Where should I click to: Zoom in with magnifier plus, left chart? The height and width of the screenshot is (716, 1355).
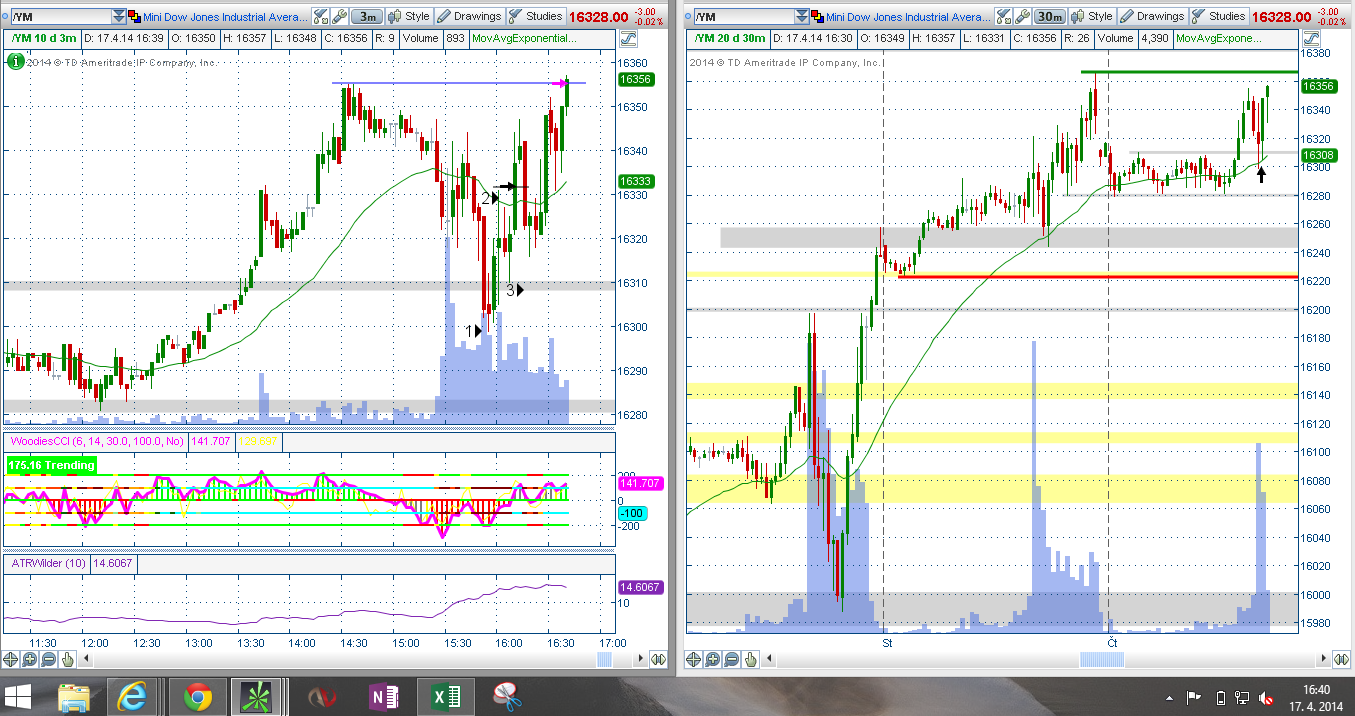point(31,659)
